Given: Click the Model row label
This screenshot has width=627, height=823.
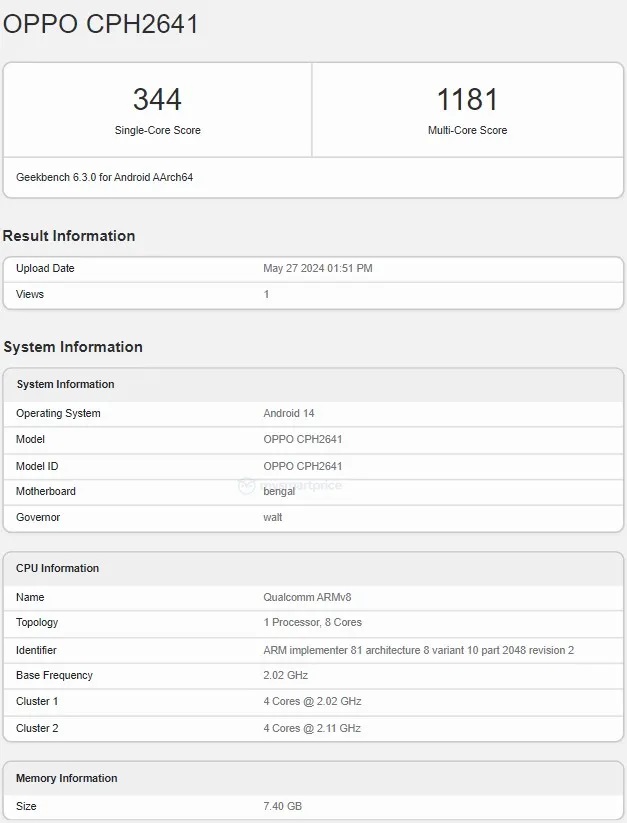Looking at the screenshot, I should (30, 439).
